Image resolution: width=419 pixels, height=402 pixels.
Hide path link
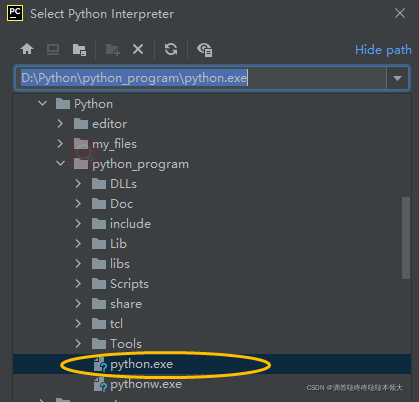[x=383, y=50]
